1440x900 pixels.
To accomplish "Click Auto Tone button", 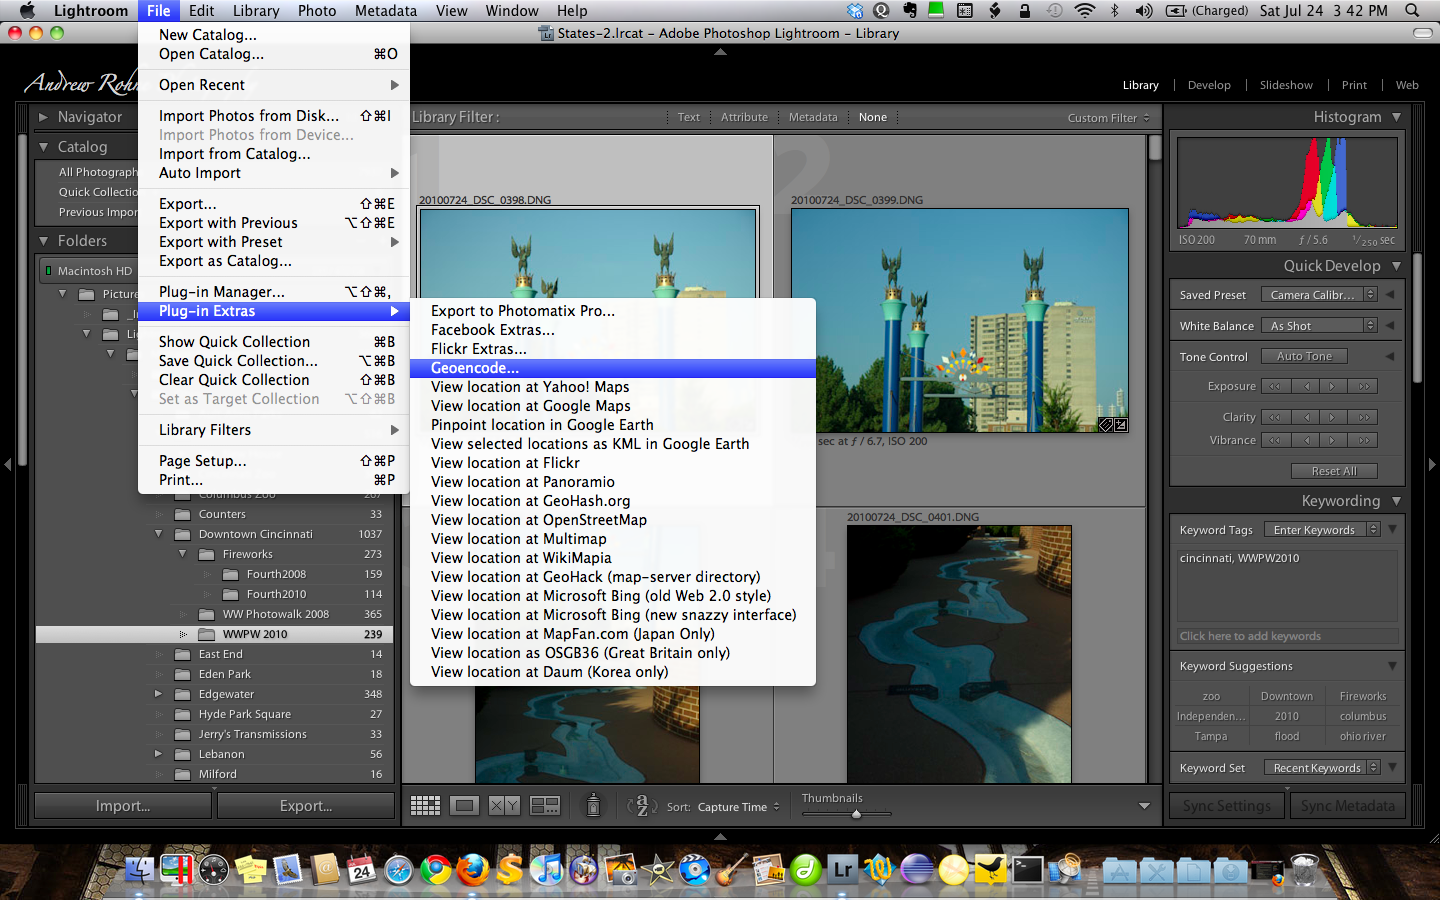I will pos(1304,356).
